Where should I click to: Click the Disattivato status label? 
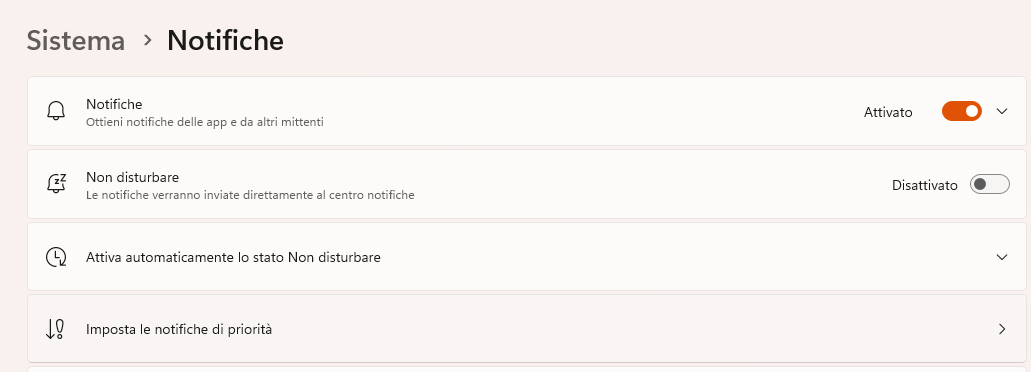tap(924, 185)
